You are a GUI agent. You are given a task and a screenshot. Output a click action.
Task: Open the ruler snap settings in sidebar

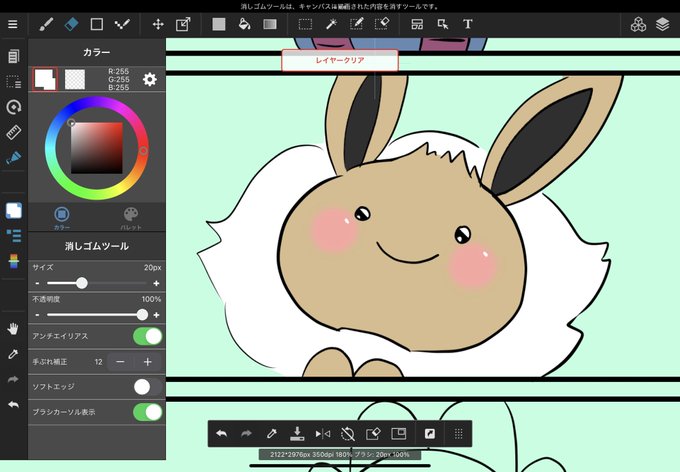pos(13,132)
